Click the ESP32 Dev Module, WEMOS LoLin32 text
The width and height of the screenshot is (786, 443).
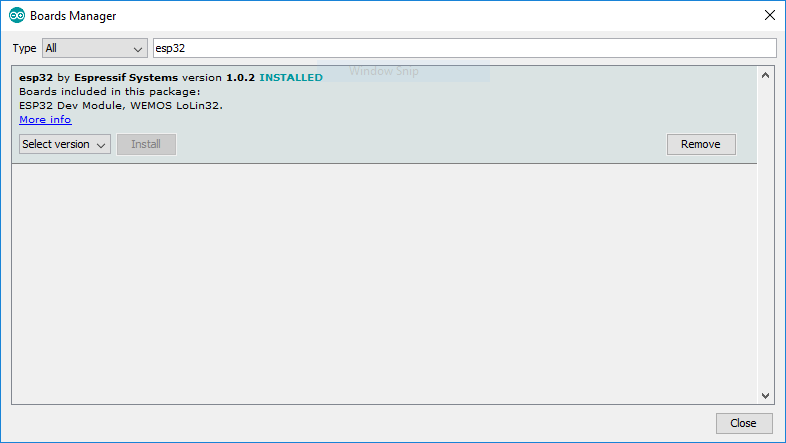[121, 106]
